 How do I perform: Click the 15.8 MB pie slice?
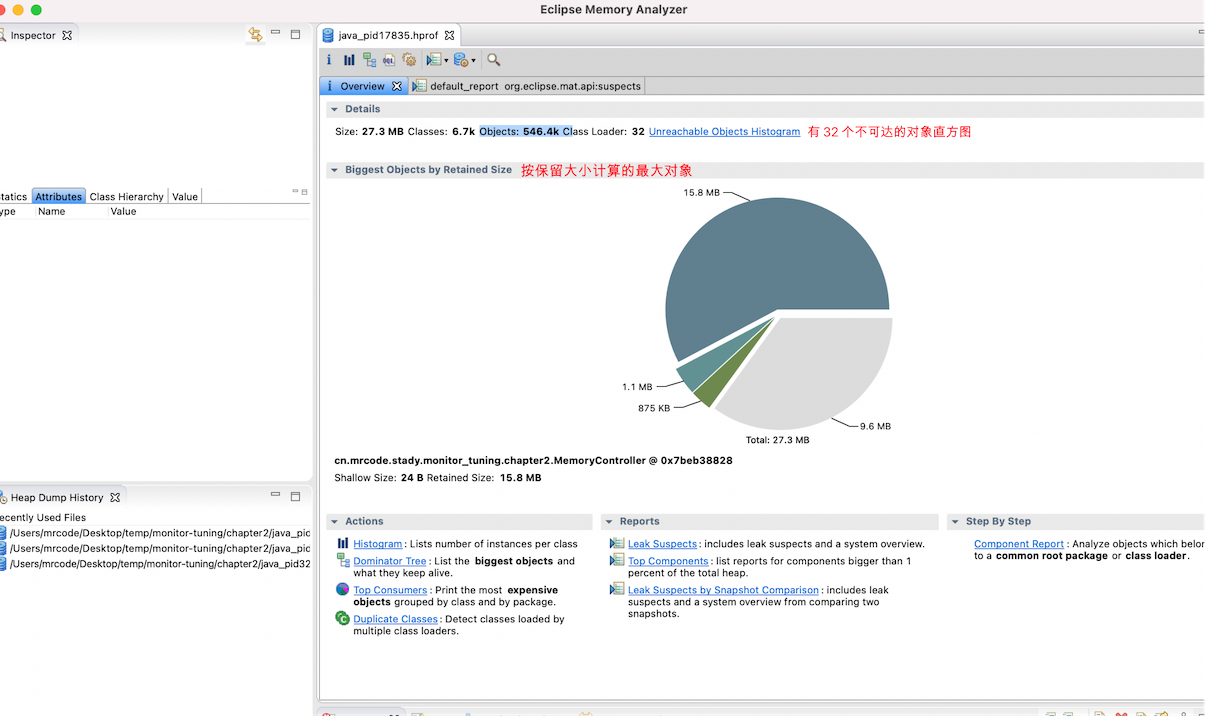760,260
